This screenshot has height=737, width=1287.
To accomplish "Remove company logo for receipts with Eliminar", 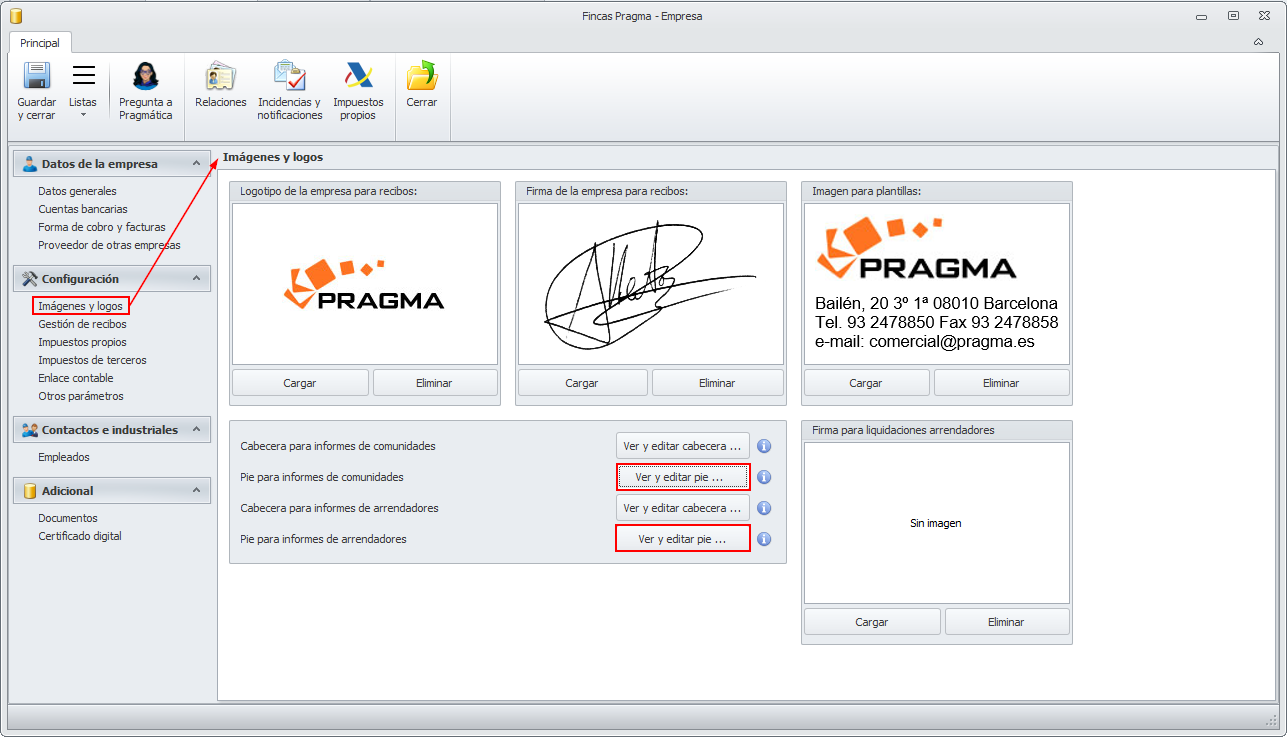I will coord(435,383).
